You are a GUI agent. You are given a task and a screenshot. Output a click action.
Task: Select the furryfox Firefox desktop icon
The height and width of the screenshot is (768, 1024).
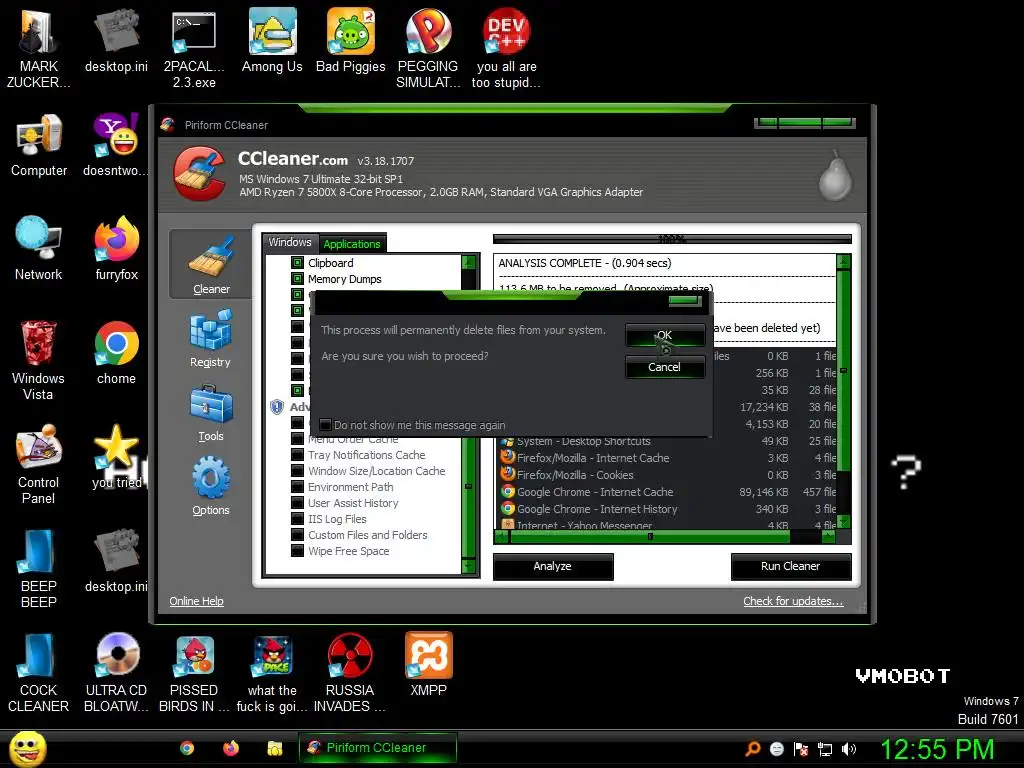[116, 248]
